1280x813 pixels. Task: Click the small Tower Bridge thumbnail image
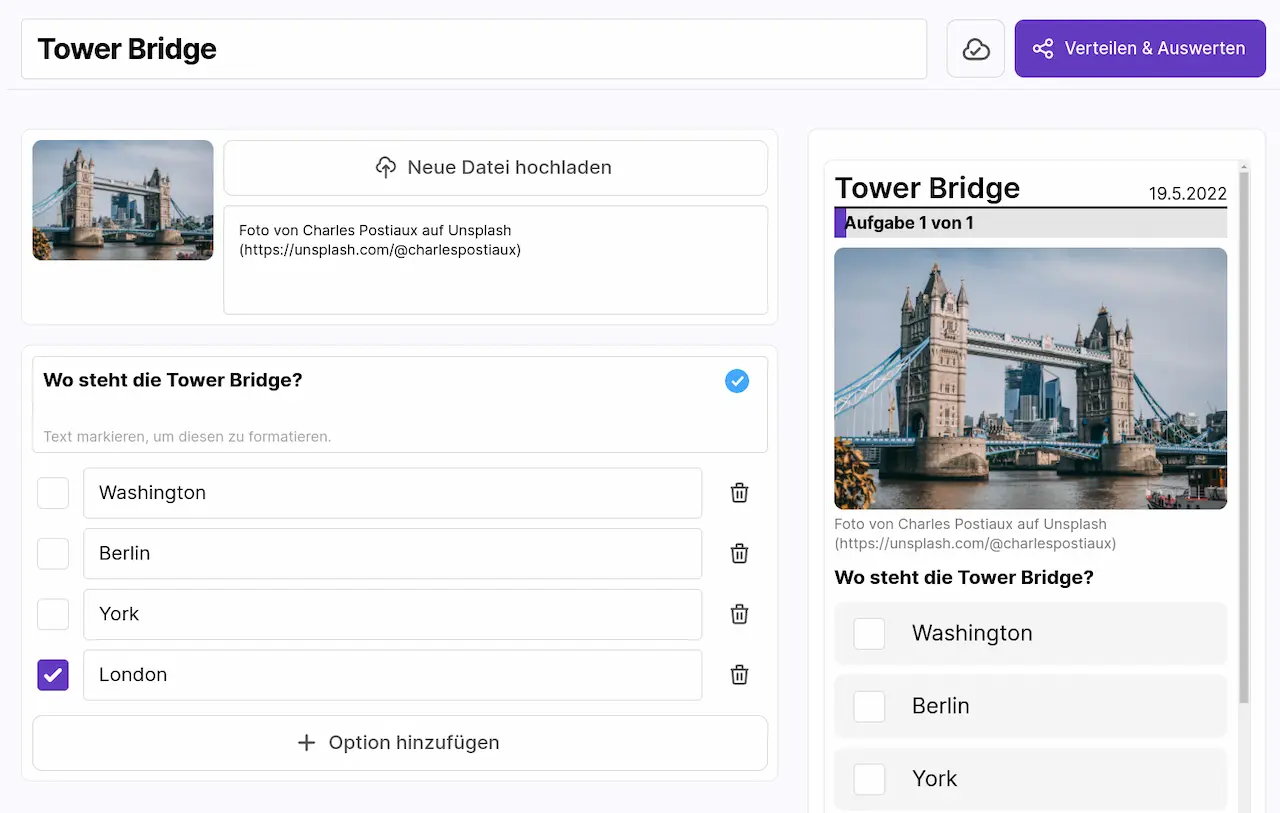123,200
